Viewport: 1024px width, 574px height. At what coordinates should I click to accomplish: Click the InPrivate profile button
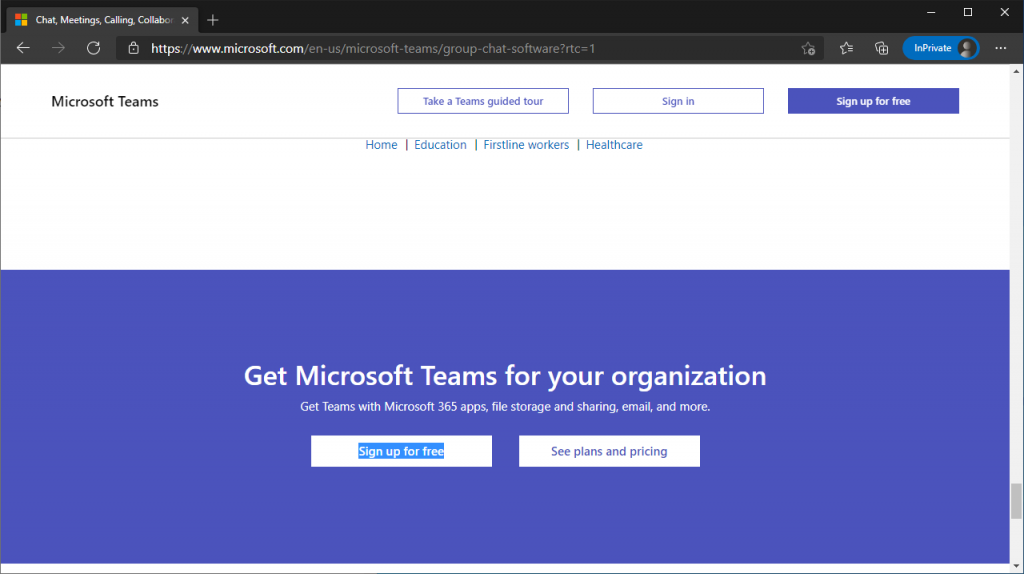click(x=940, y=48)
